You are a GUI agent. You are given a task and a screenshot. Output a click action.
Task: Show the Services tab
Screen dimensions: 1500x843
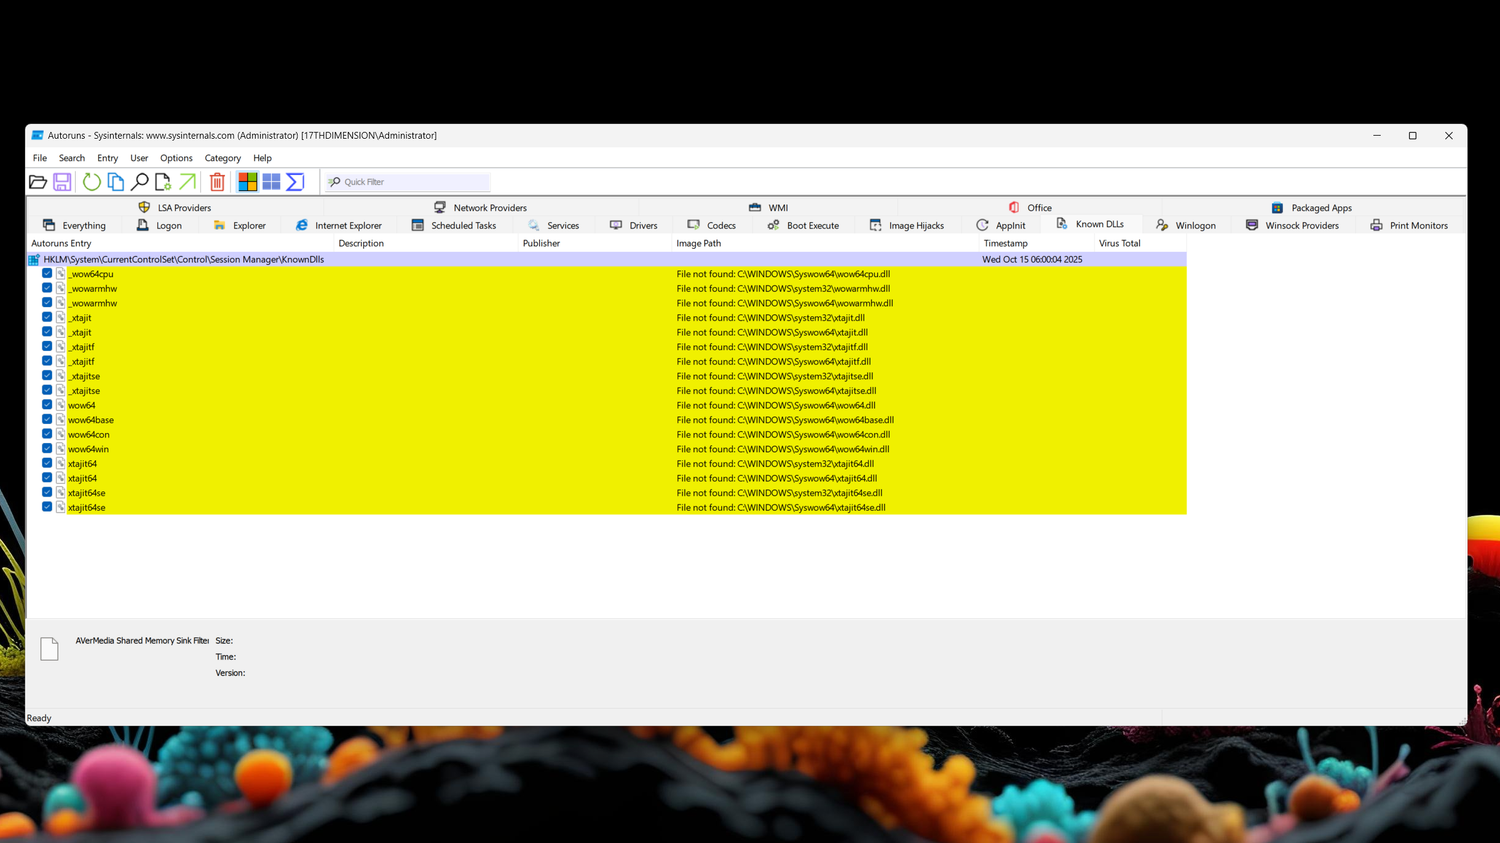tap(553, 225)
